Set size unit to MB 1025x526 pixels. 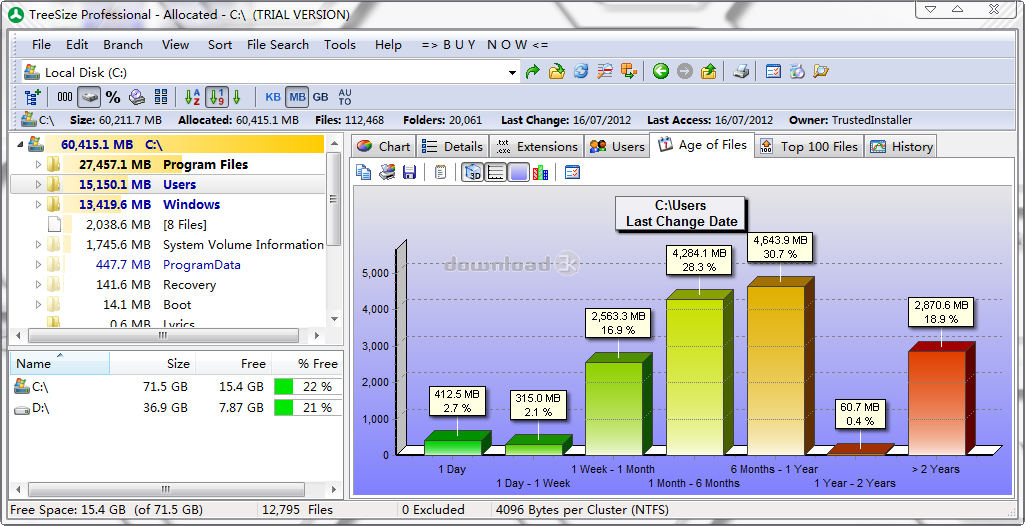(x=297, y=97)
